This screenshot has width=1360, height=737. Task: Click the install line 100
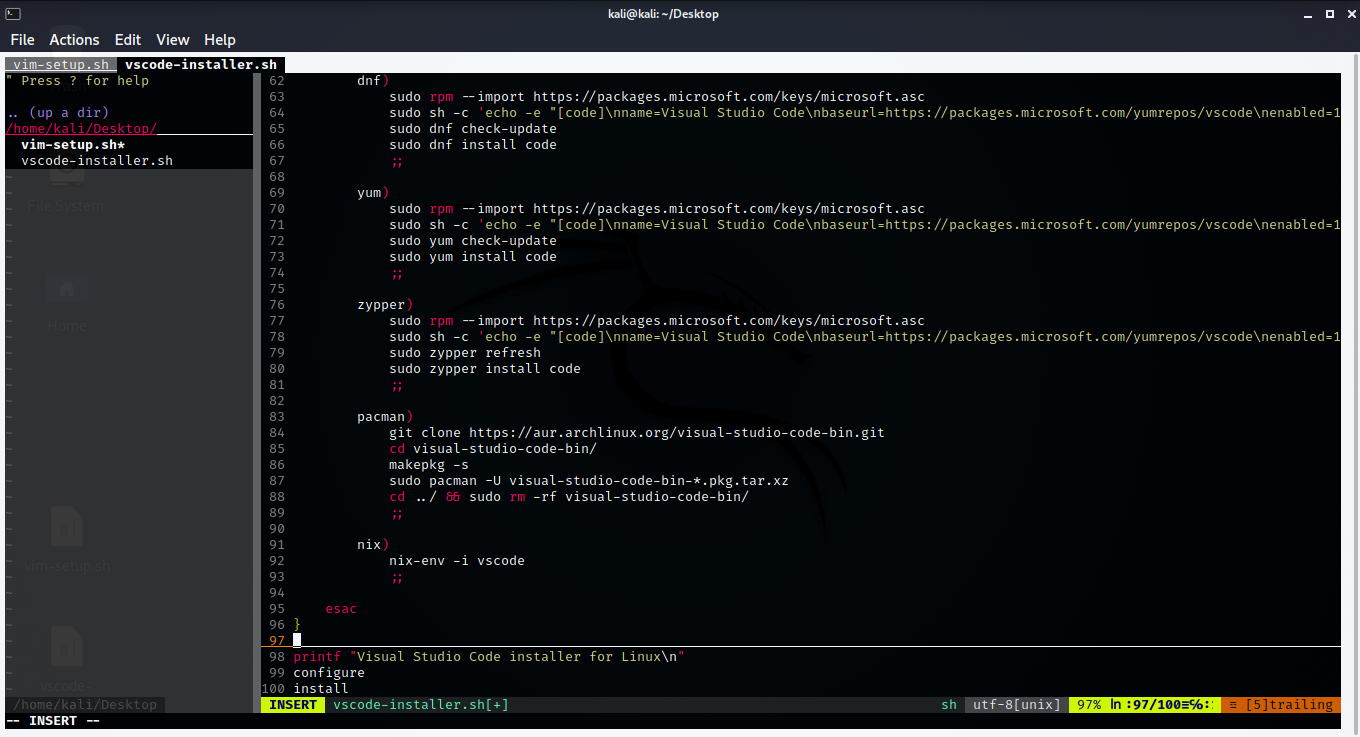tap(321, 689)
